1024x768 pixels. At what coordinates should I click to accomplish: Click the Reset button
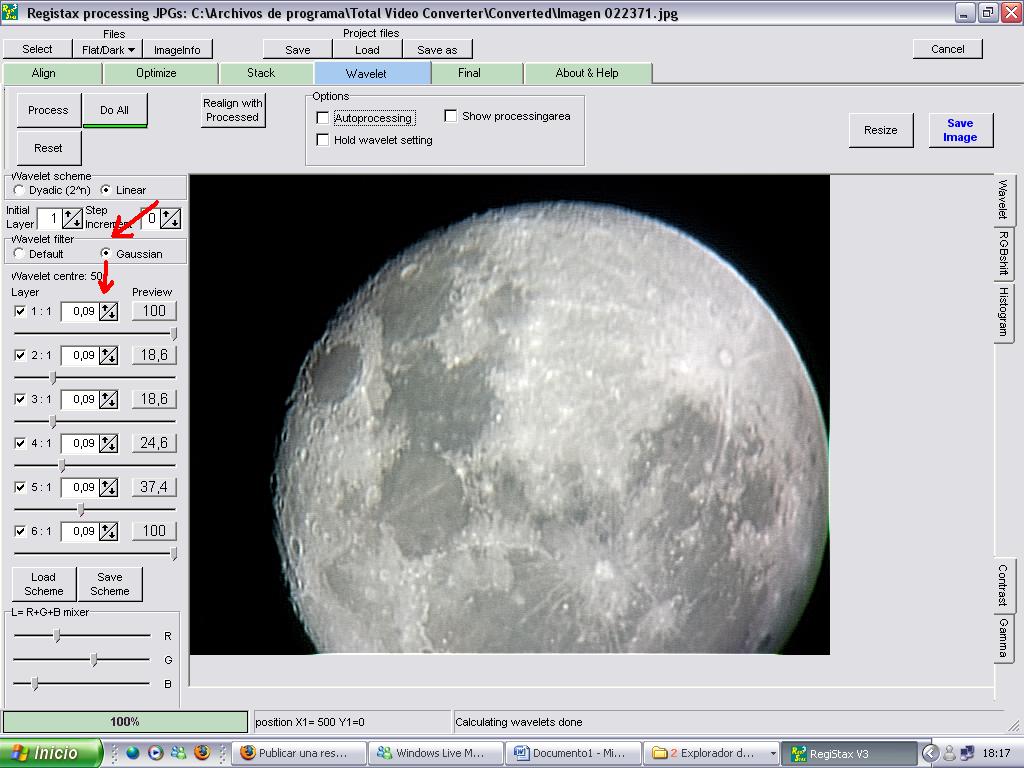pyautogui.click(x=48, y=148)
